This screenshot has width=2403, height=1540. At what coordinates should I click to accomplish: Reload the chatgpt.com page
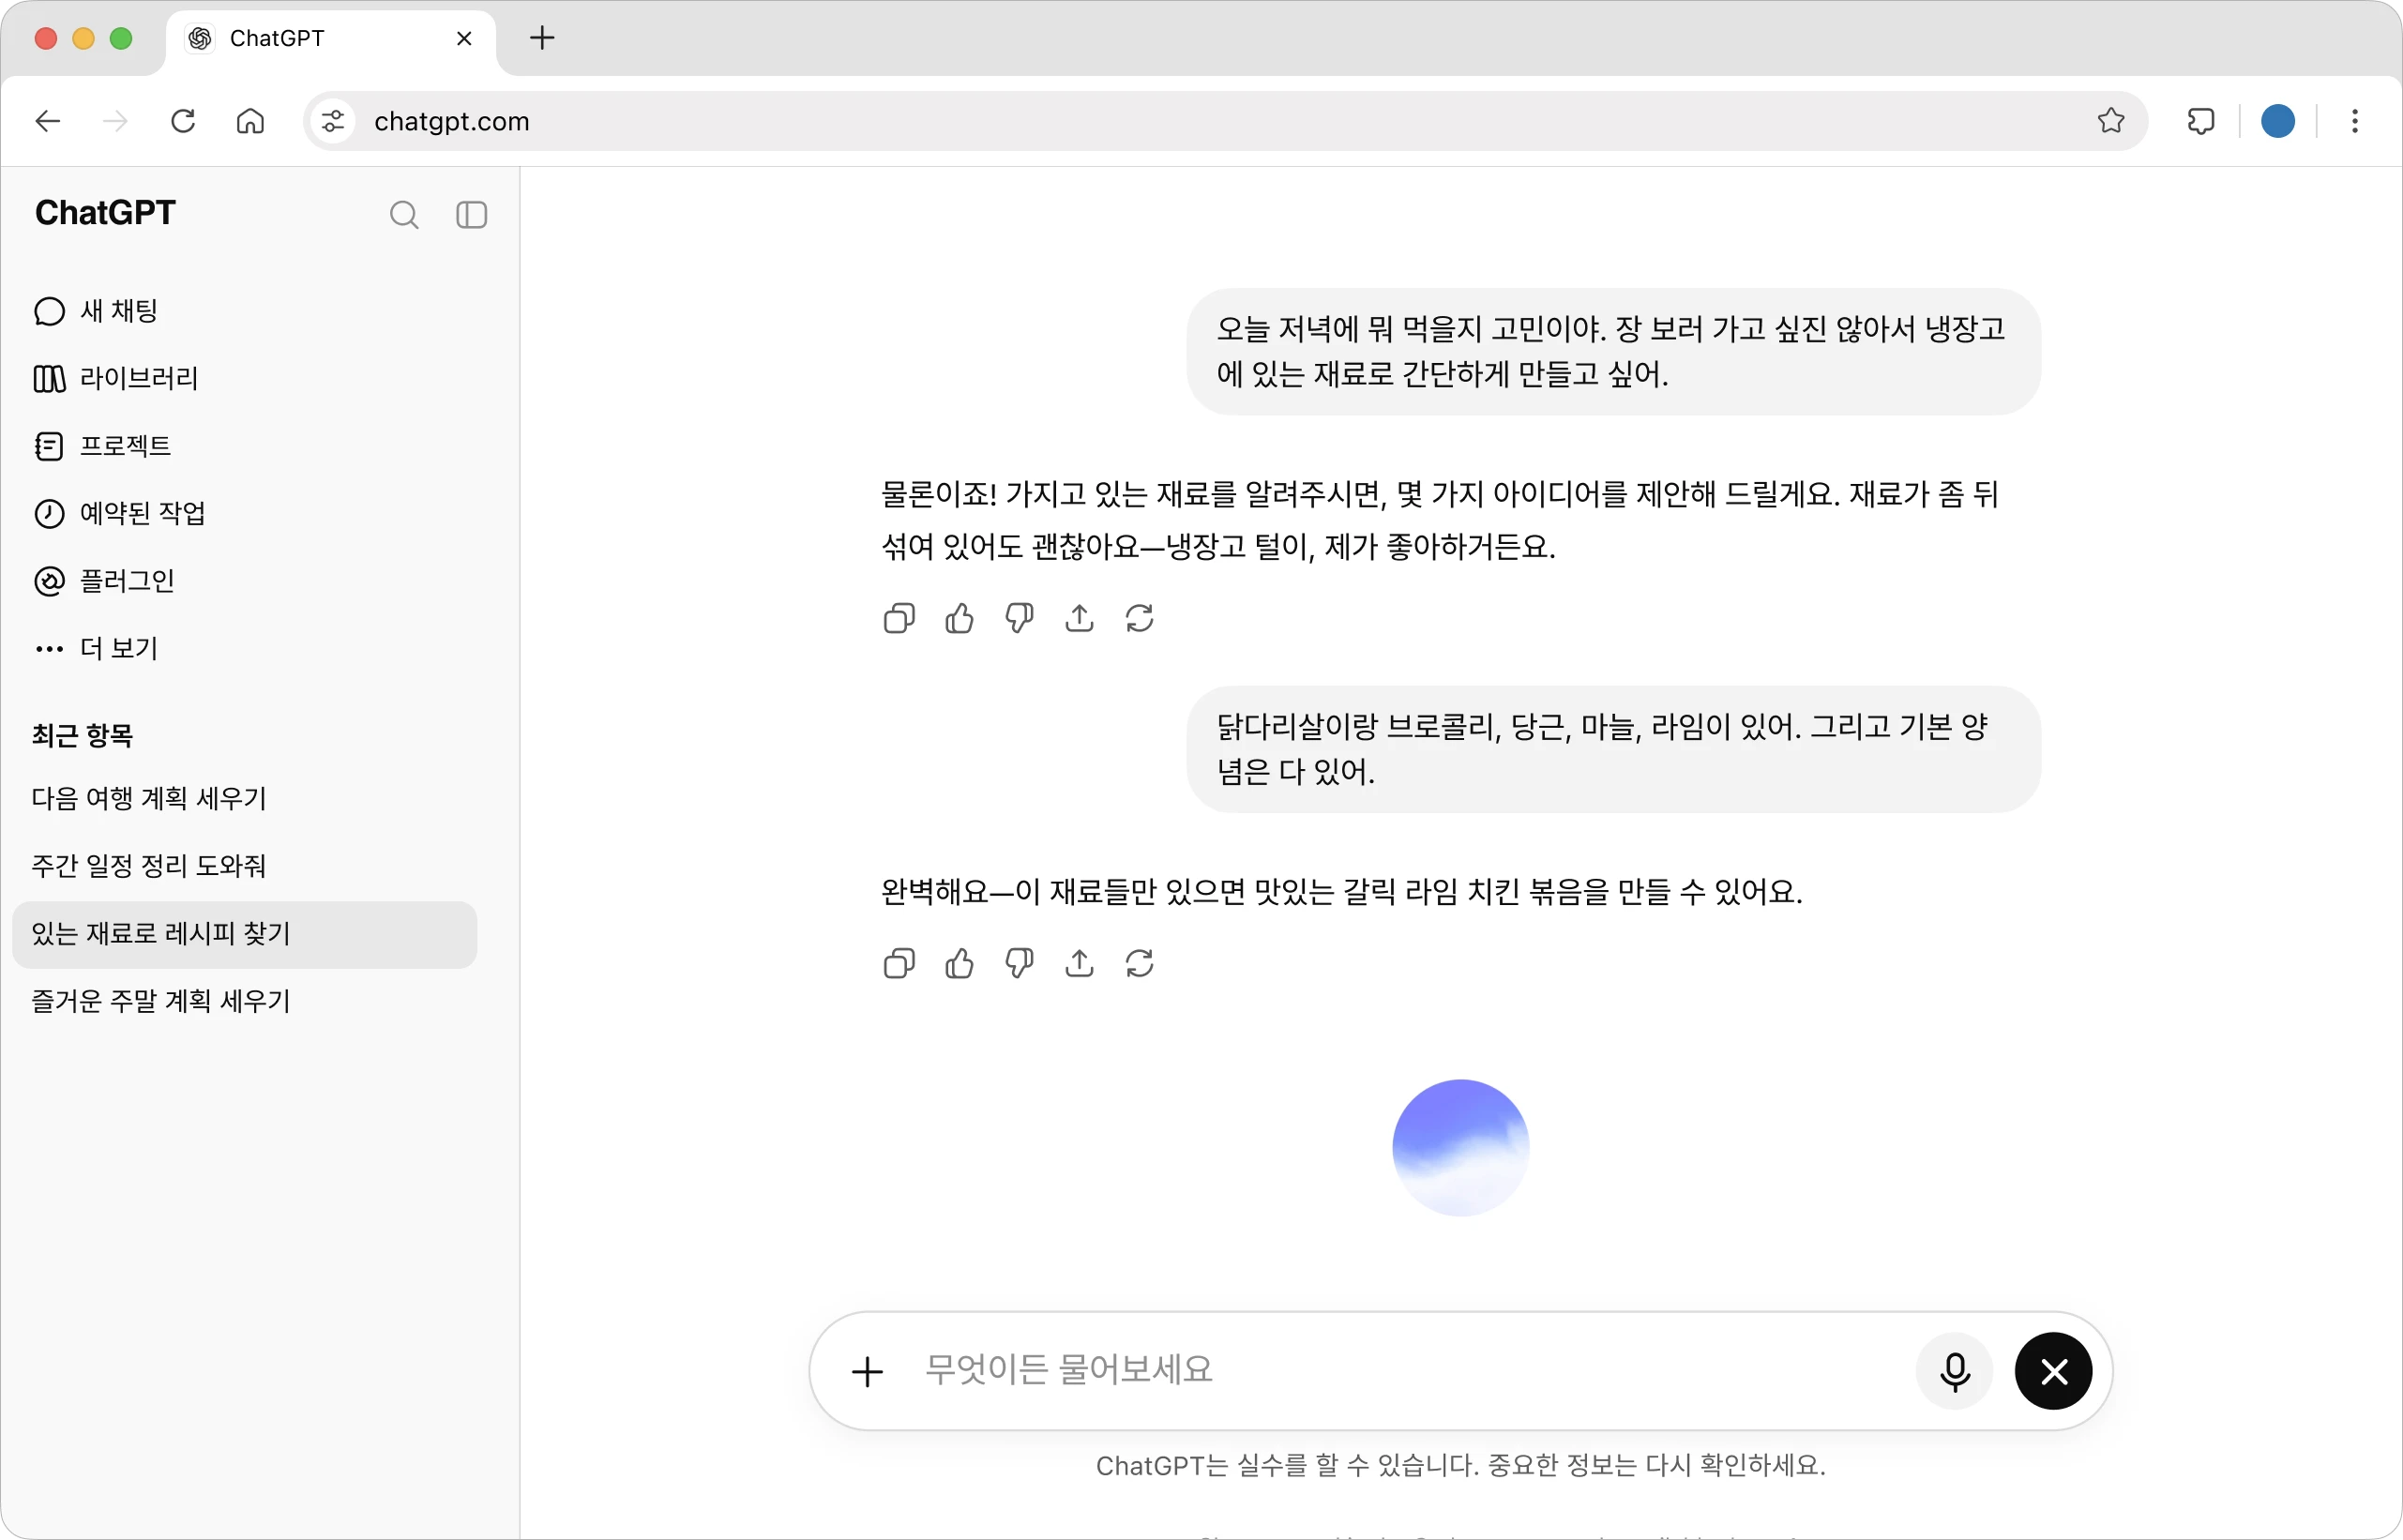pyautogui.click(x=183, y=121)
